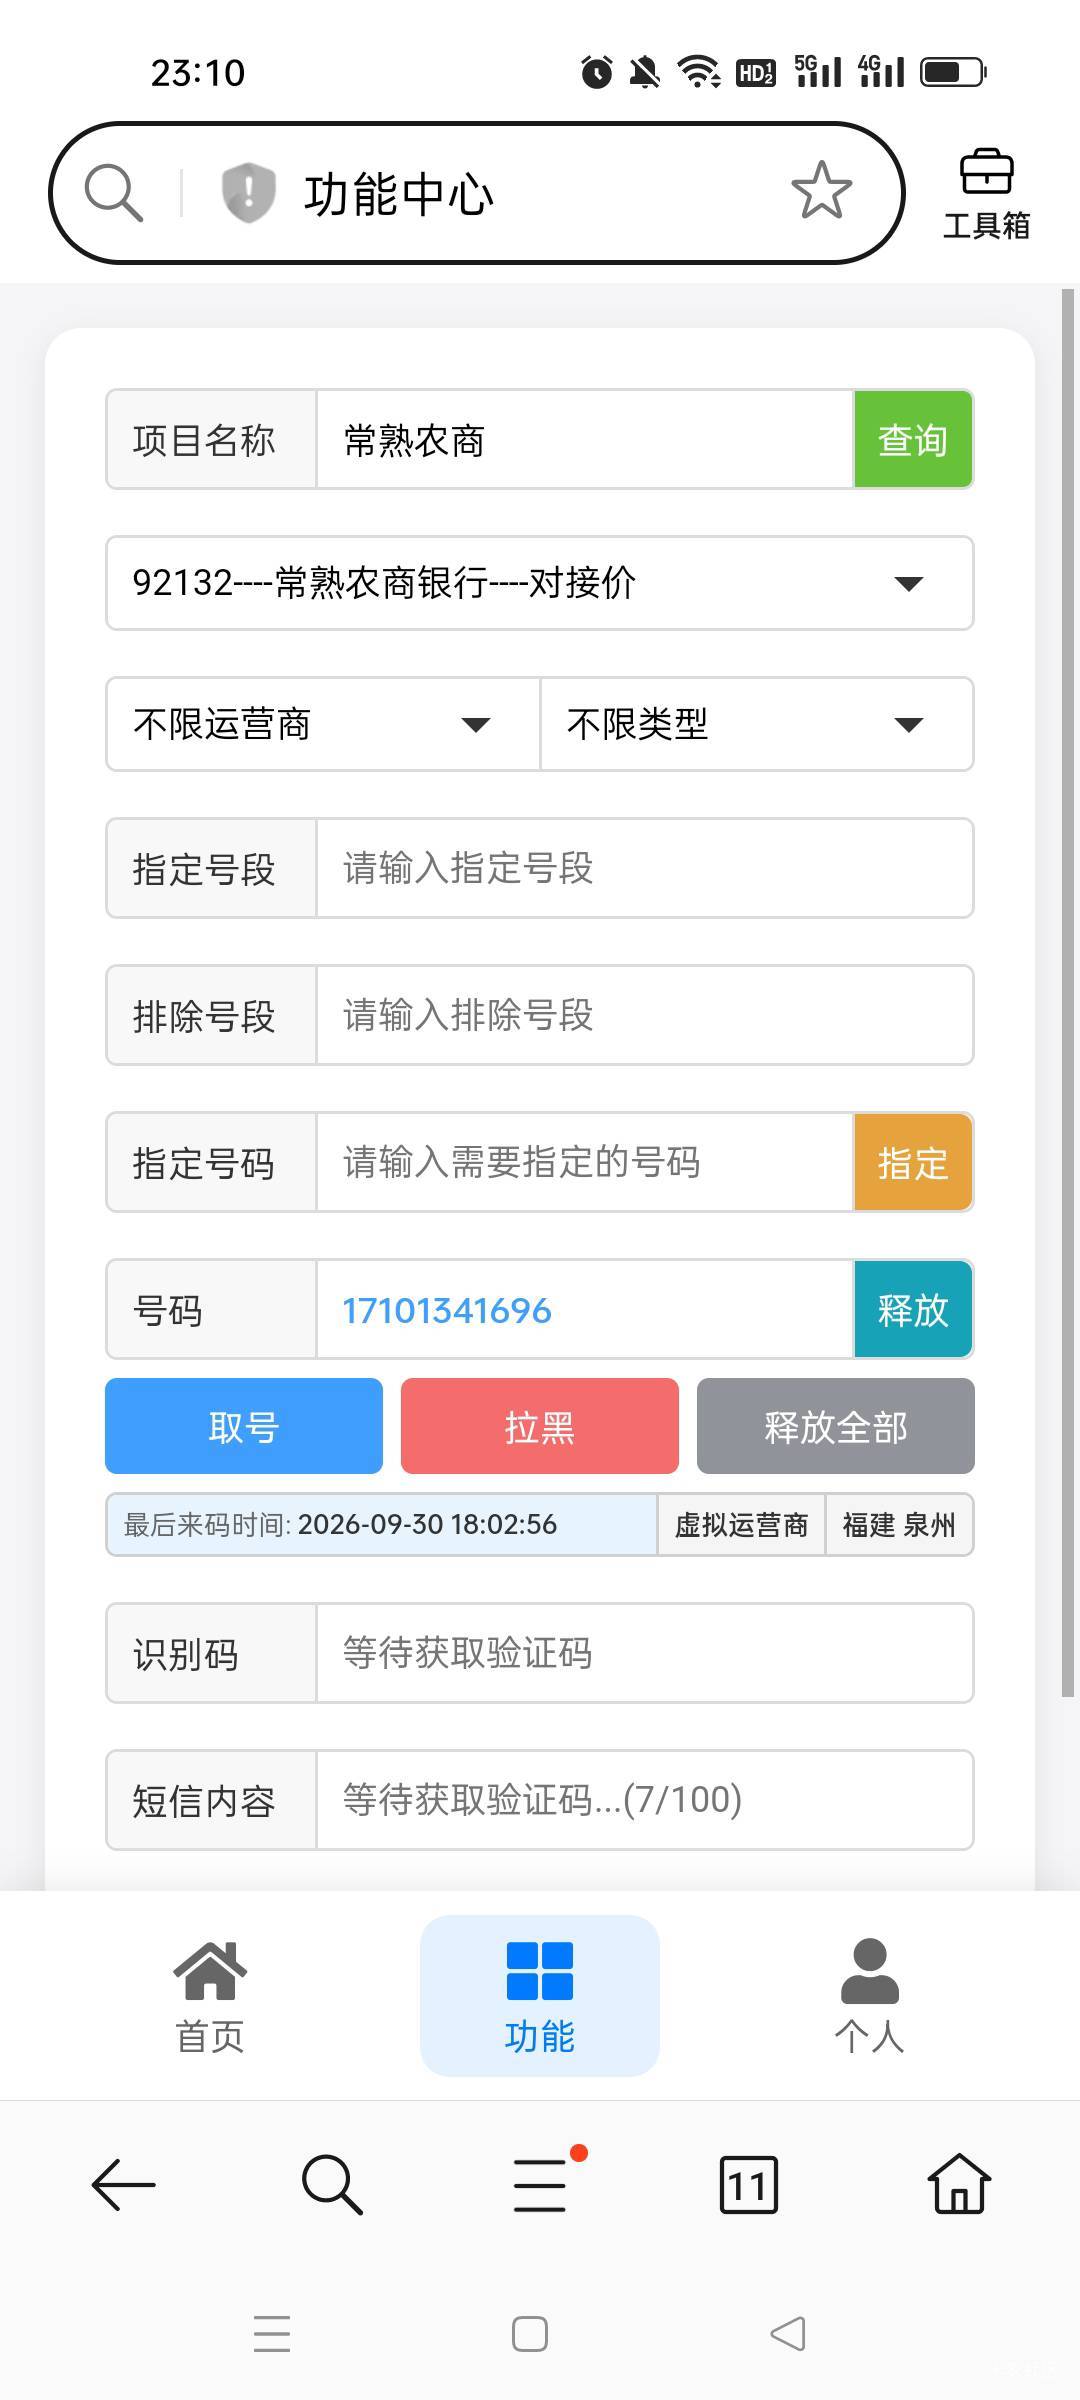The image size is (1080, 2400).
Task: Go to browser home page icon
Action: coord(959,2184)
